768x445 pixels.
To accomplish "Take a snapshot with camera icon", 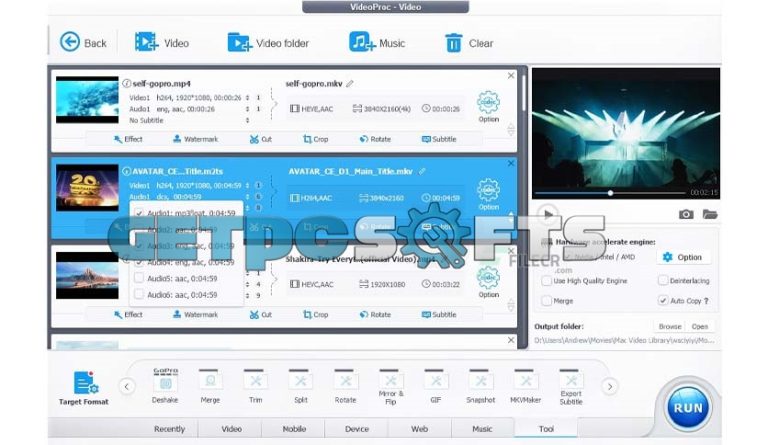I will pos(686,214).
